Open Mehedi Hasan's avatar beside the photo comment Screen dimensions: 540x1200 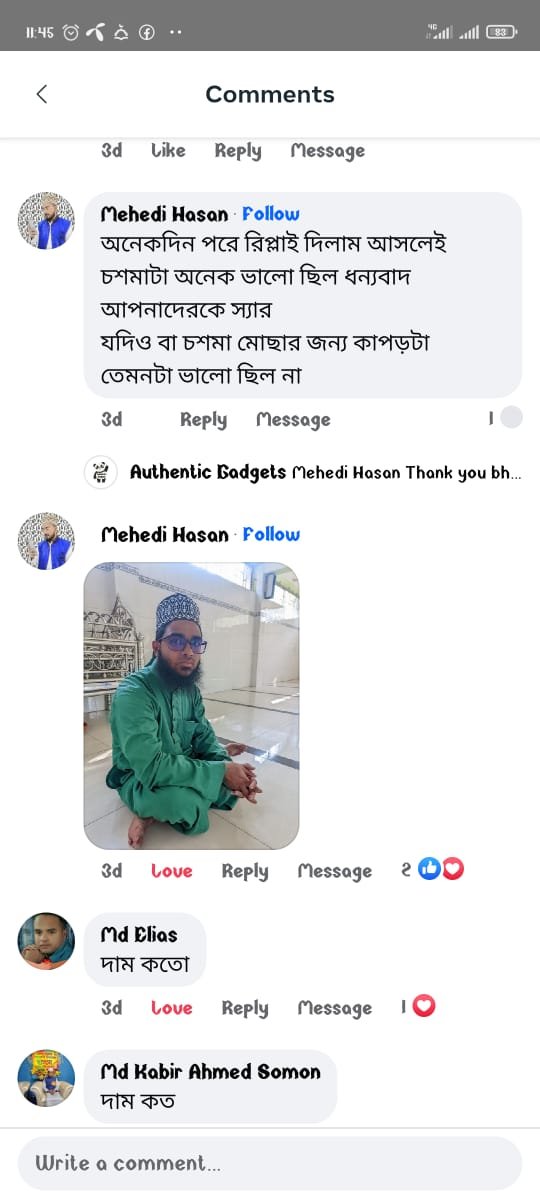[46, 542]
